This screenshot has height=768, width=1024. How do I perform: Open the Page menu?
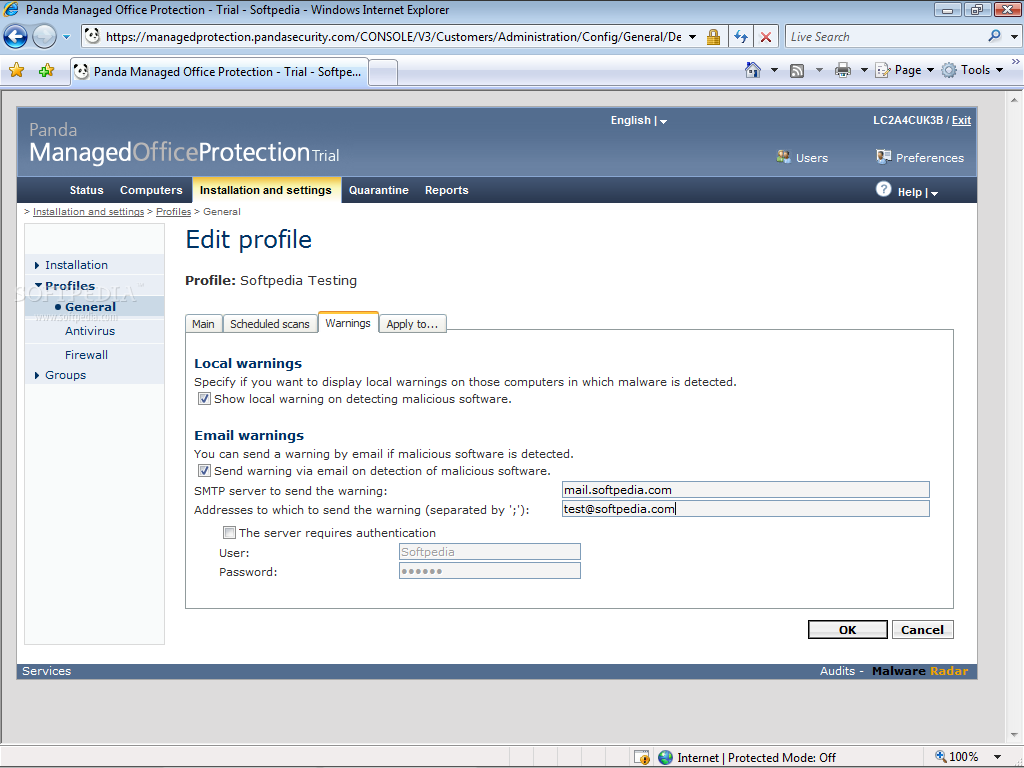click(x=904, y=70)
